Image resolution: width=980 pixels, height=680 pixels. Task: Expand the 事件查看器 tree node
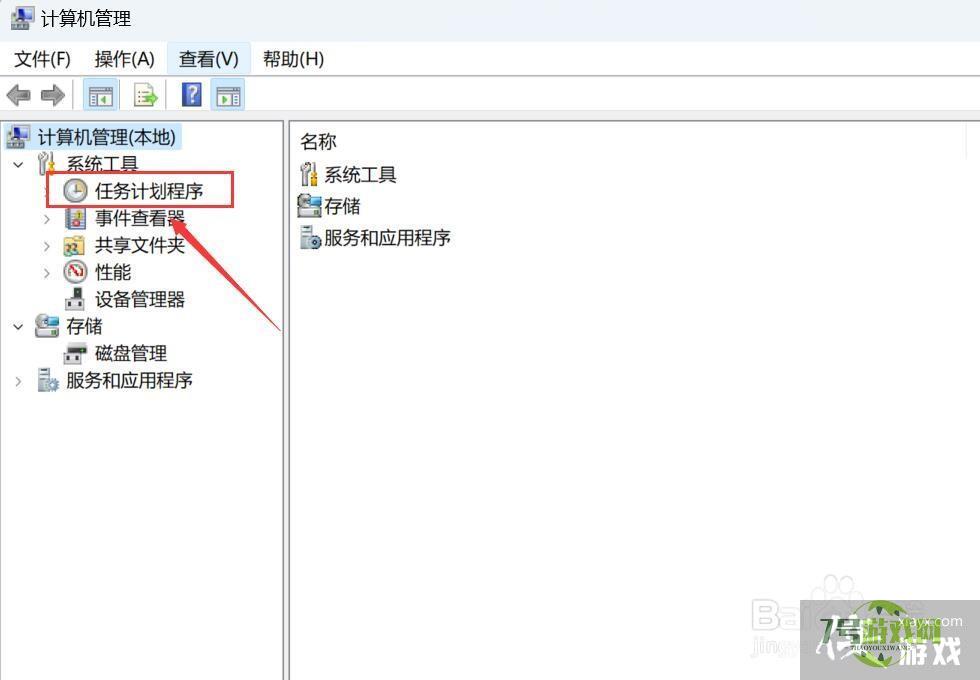pos(46,219)
